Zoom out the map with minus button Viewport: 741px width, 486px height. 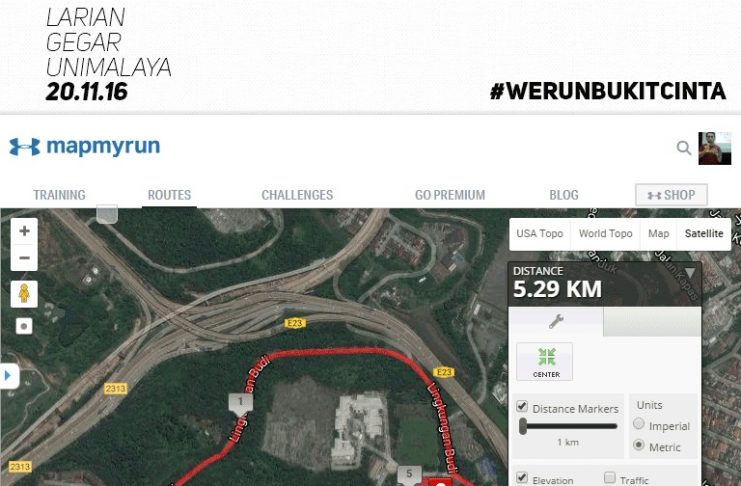tap(24, 258)
